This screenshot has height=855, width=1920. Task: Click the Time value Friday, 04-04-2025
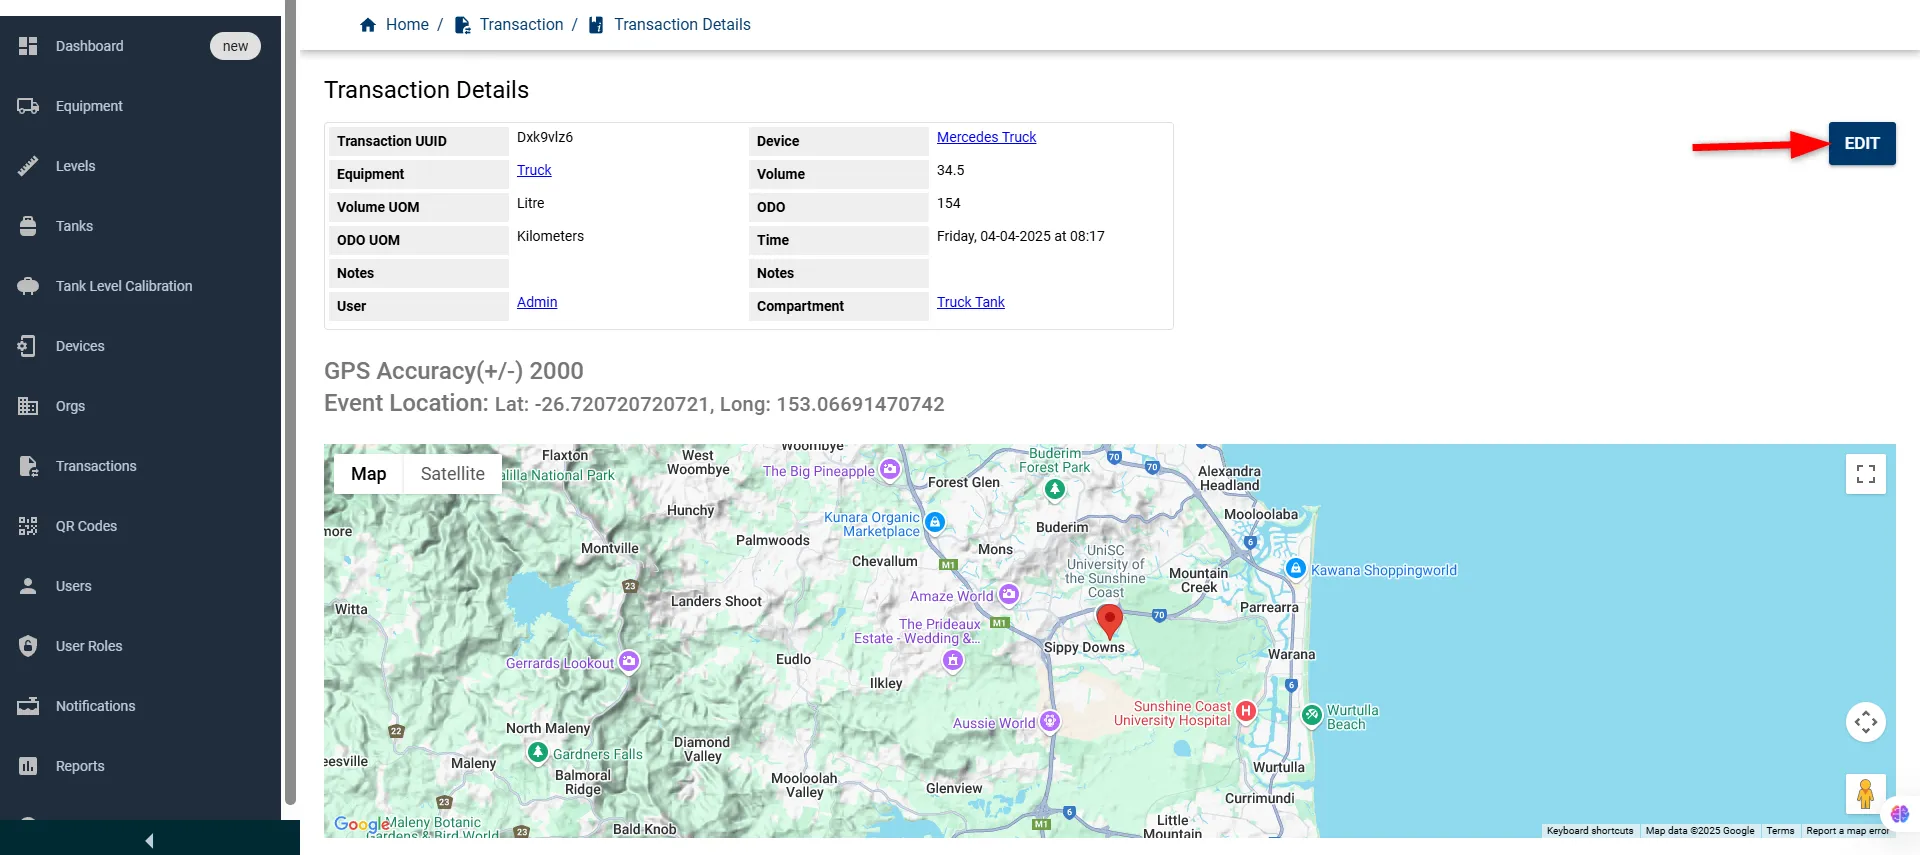(x=1021, y=236)
